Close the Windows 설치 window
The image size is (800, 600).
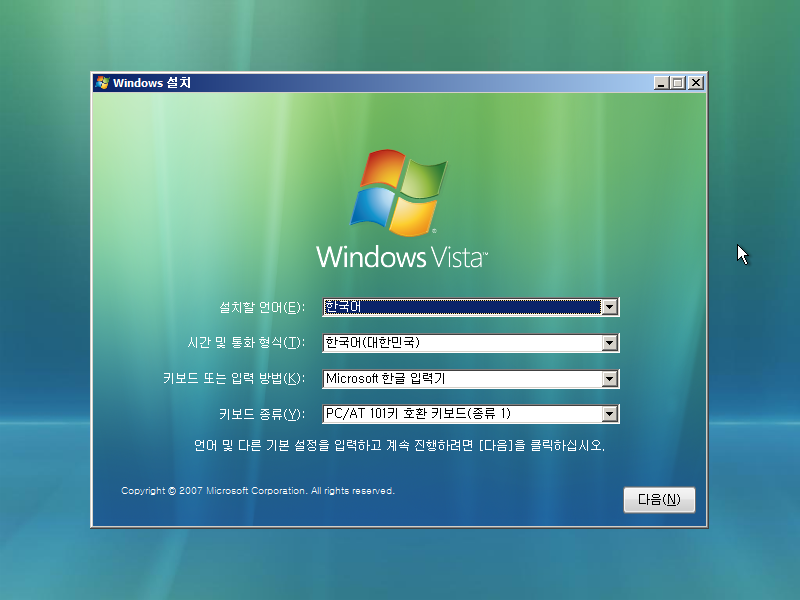pos(696,83)
